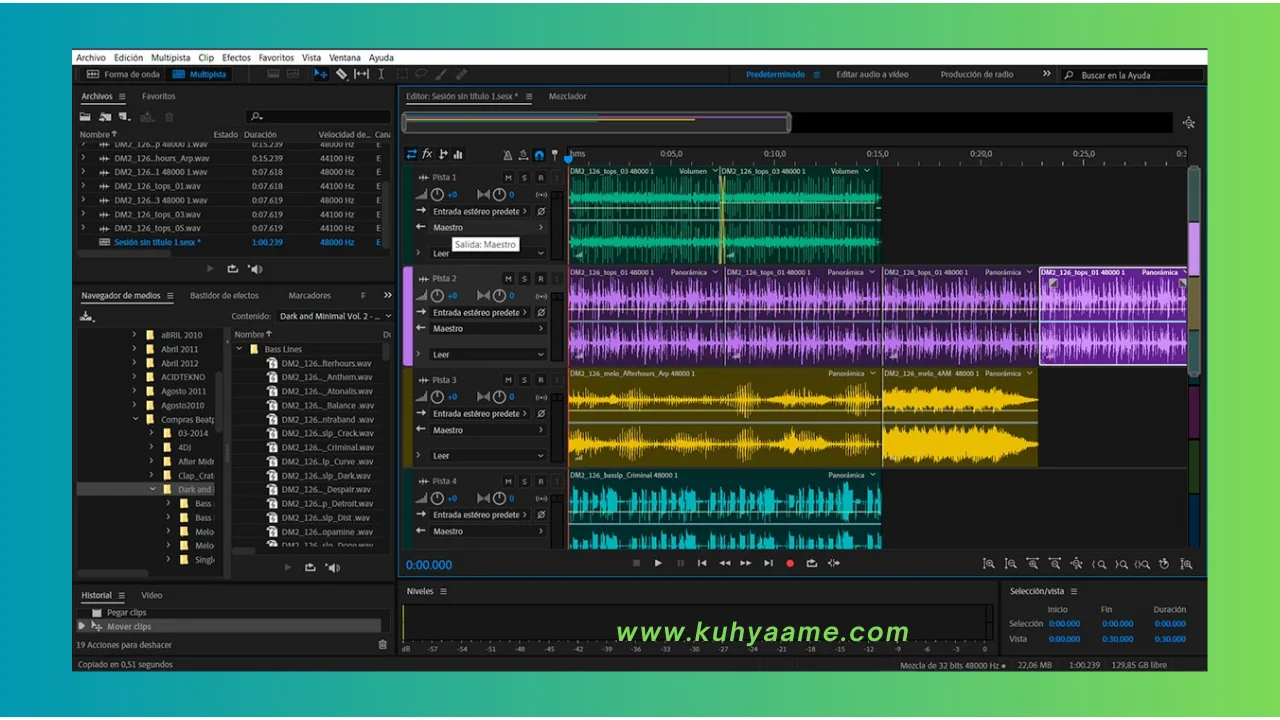Toggle Skip Selection in the transport bar
The height and width of the screenshot is (720, 1280).
click(834, 563)
